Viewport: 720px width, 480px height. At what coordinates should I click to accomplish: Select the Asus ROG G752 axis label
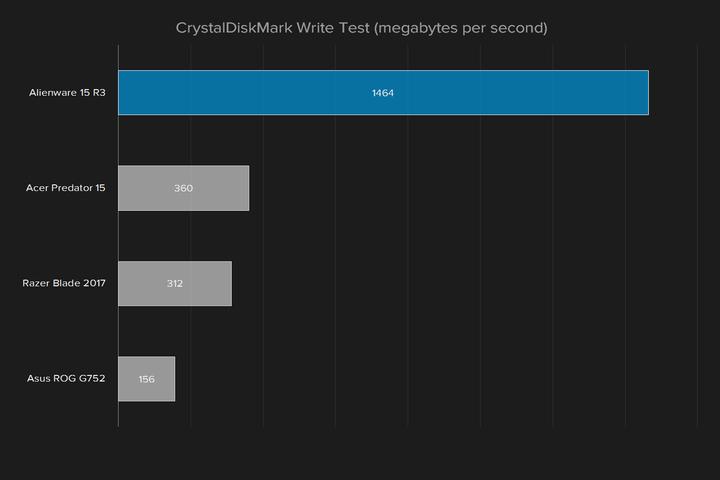(x=66, y=379)
